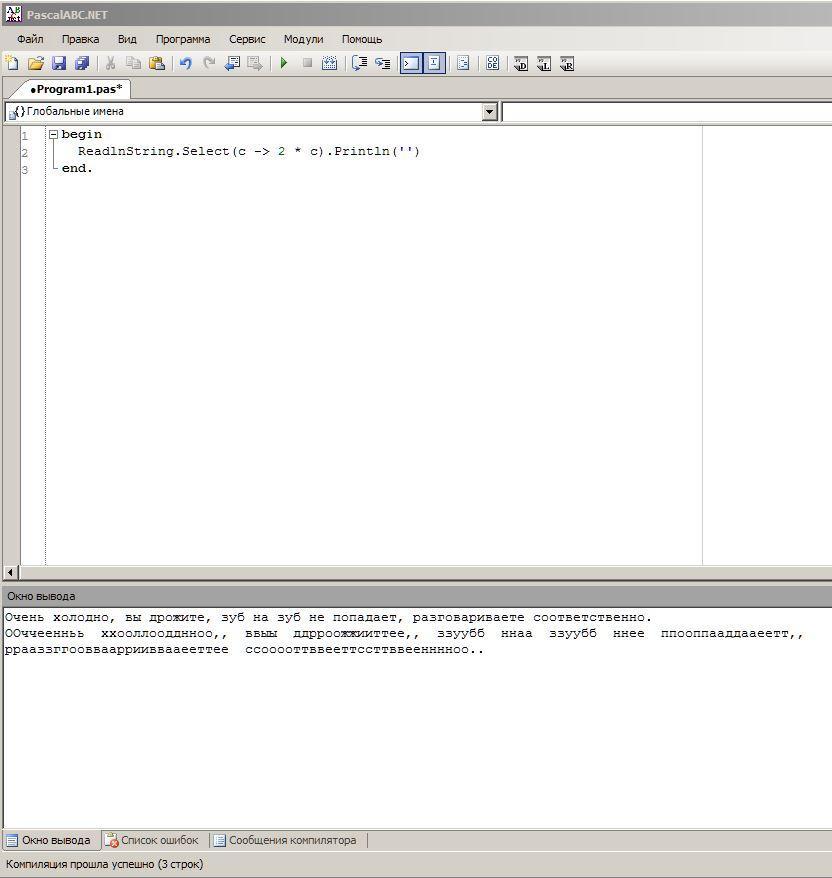Switch to the Сообщения компилятора tab
Screen dimensions: 832x878
click(291, 840)
